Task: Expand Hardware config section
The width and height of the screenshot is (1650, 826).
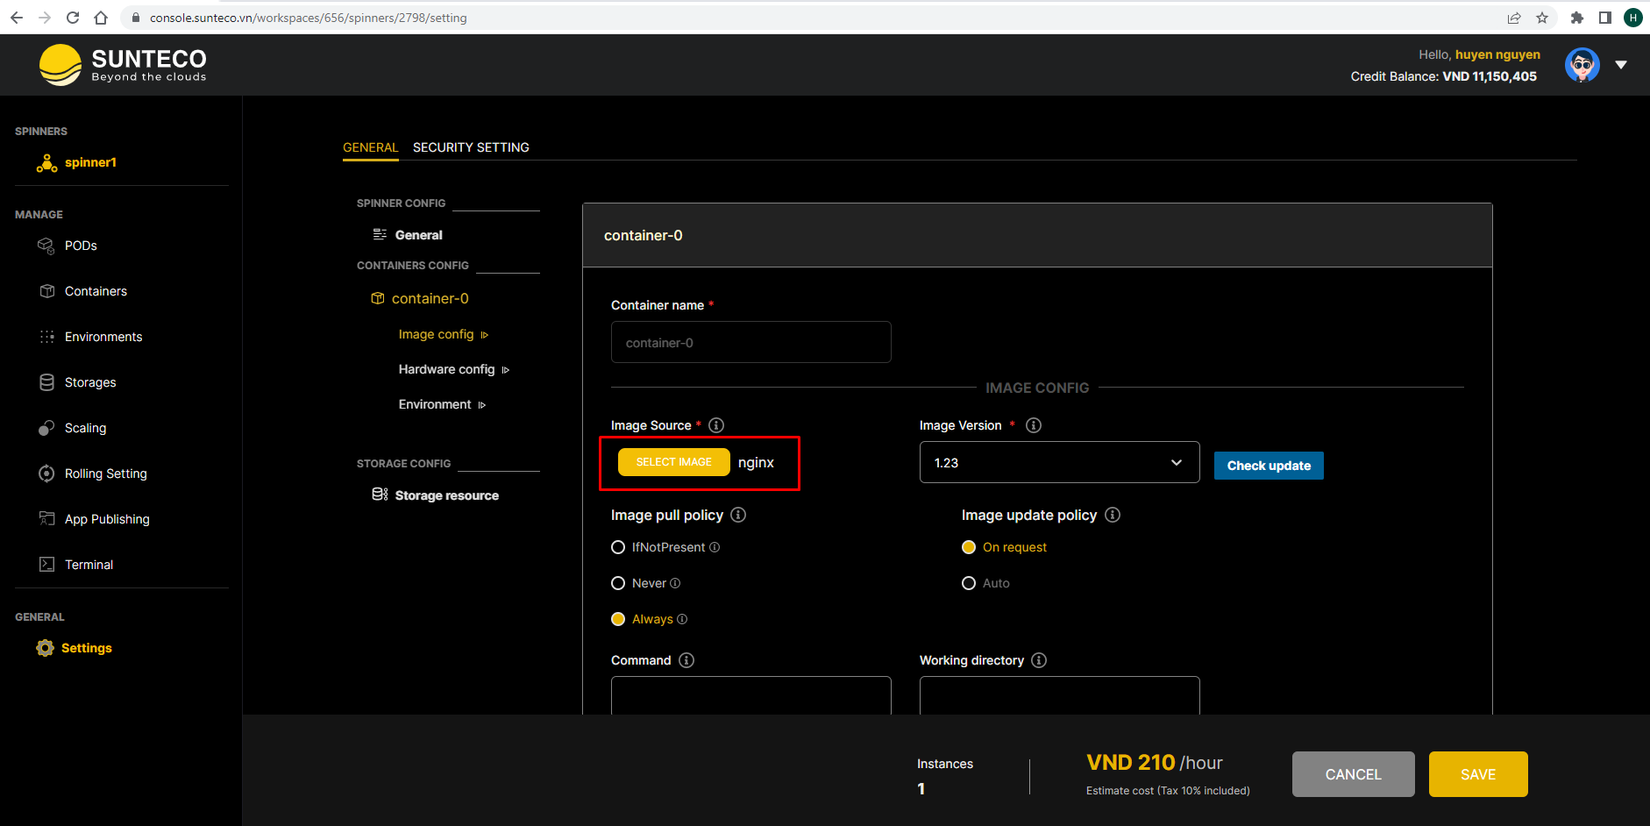Action: 454,369
